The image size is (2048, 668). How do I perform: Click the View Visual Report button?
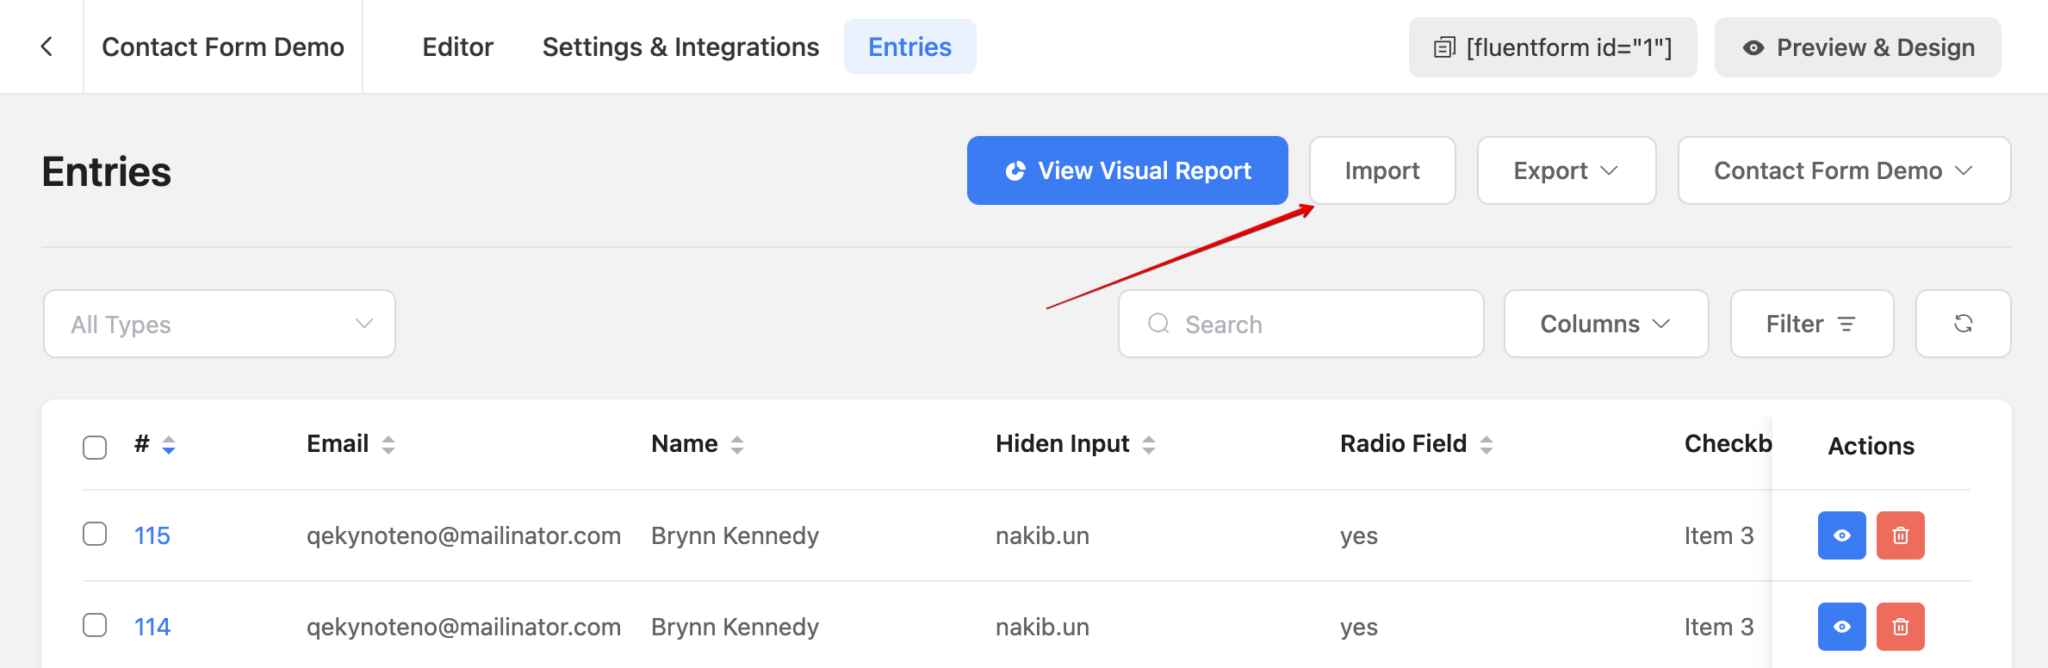point(1127,171)
